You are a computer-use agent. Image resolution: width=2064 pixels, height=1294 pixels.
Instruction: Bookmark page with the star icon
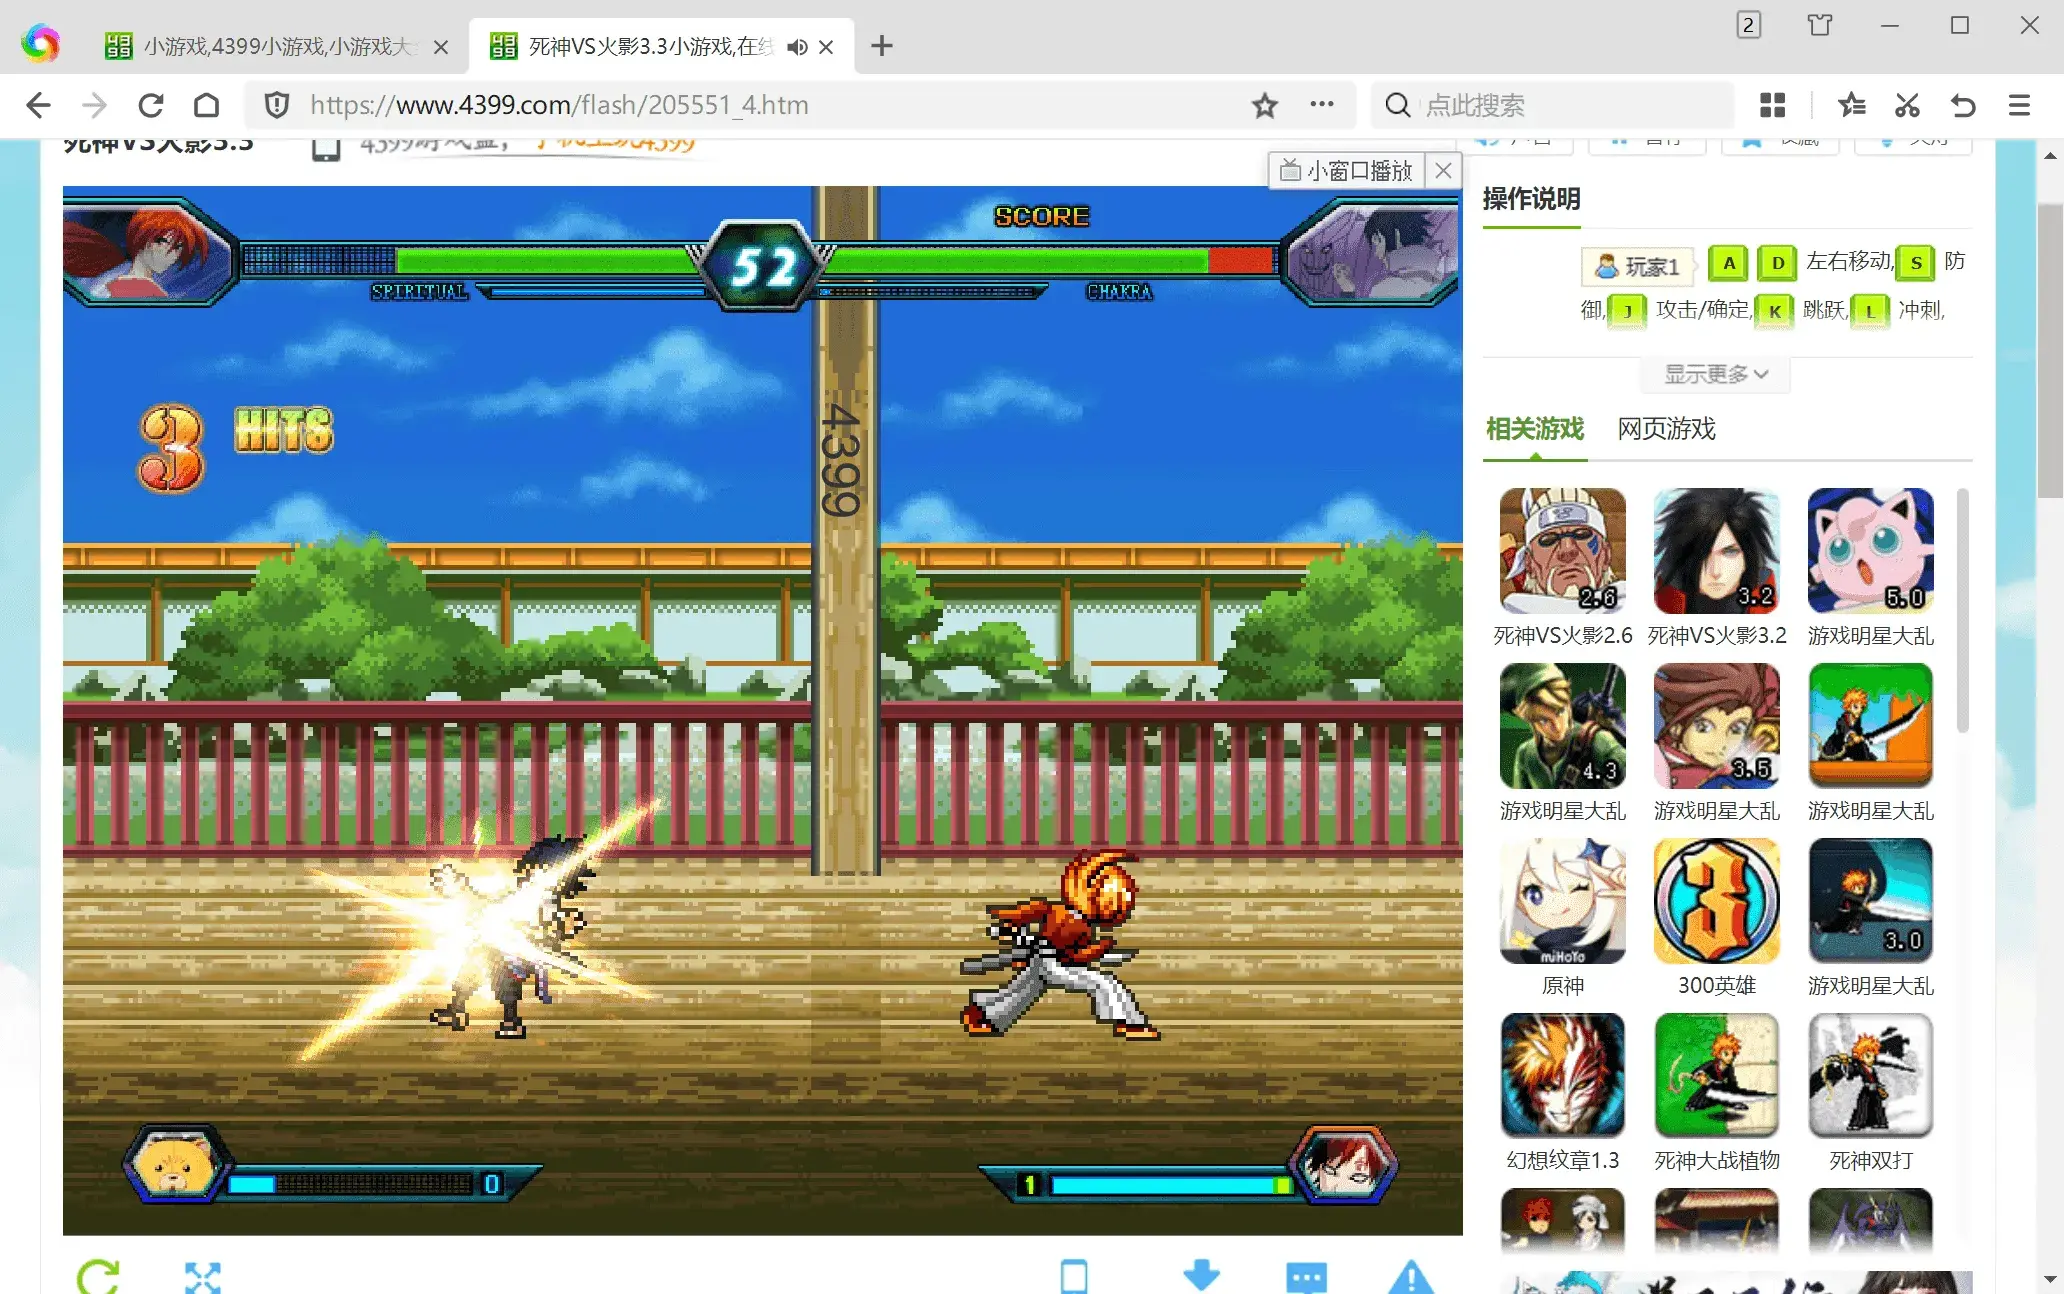click(x=1265, y=105)
